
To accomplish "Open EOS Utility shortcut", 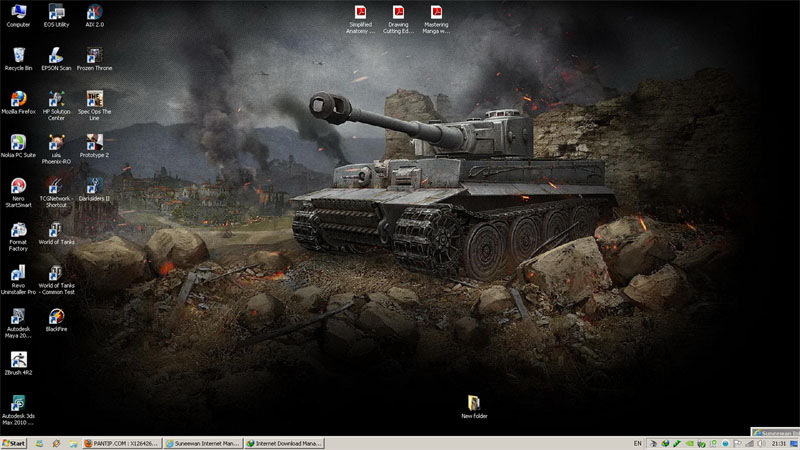I will point(56,15).
